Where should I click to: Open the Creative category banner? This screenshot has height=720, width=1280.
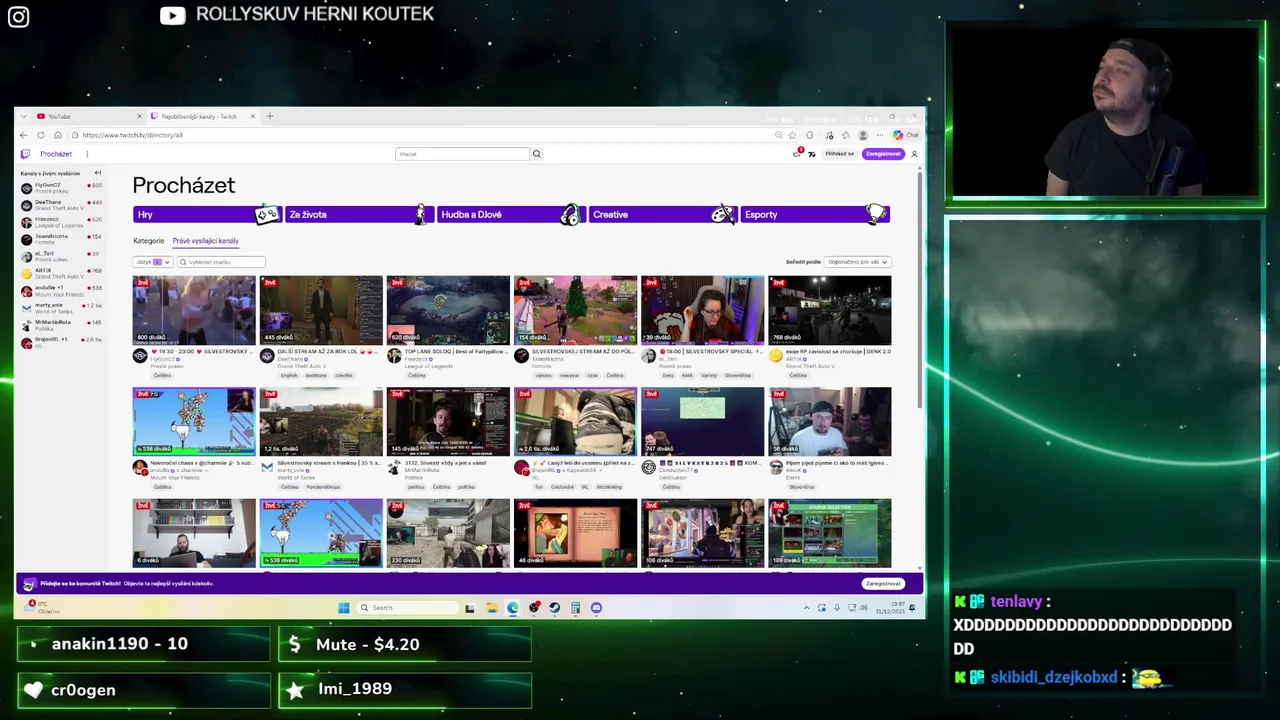pyautogui.click(x=663, y=214)
